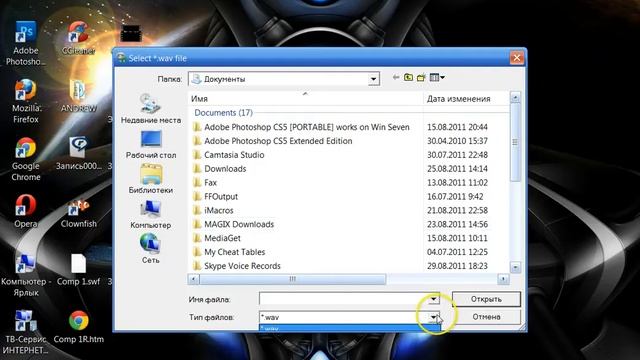The height and width of the screenshot is (360, 640).
Task: Open the view menu icon in dialog
Action: tap(437, 77)
